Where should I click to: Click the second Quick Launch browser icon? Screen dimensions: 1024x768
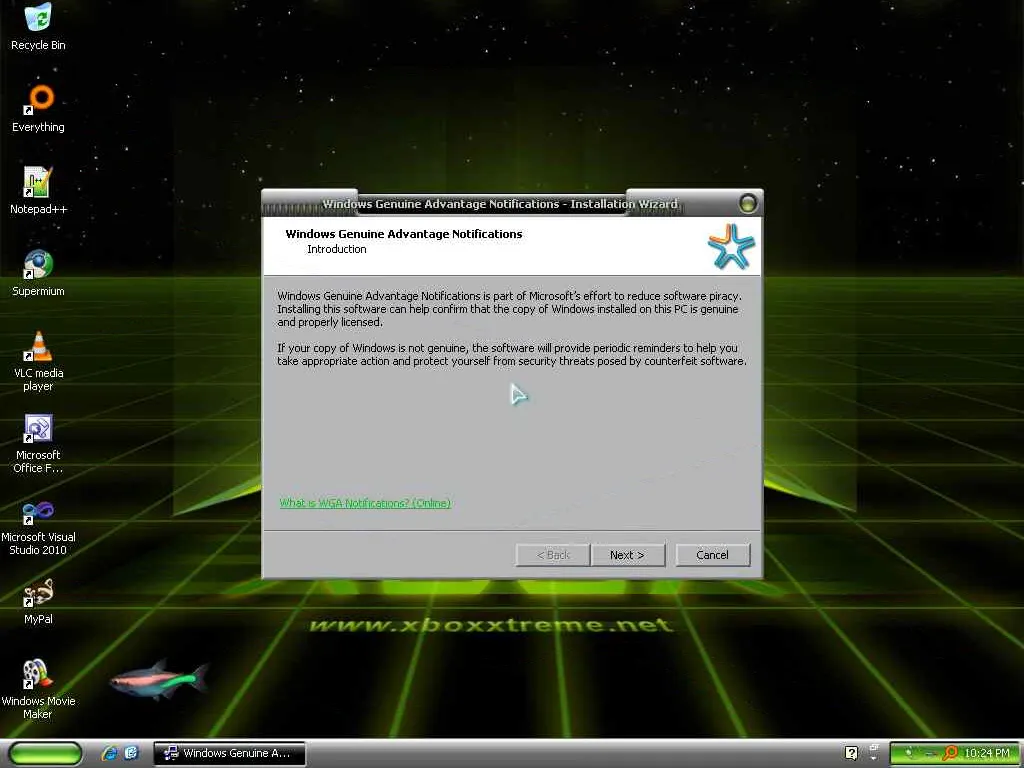(x=131, y=753)
